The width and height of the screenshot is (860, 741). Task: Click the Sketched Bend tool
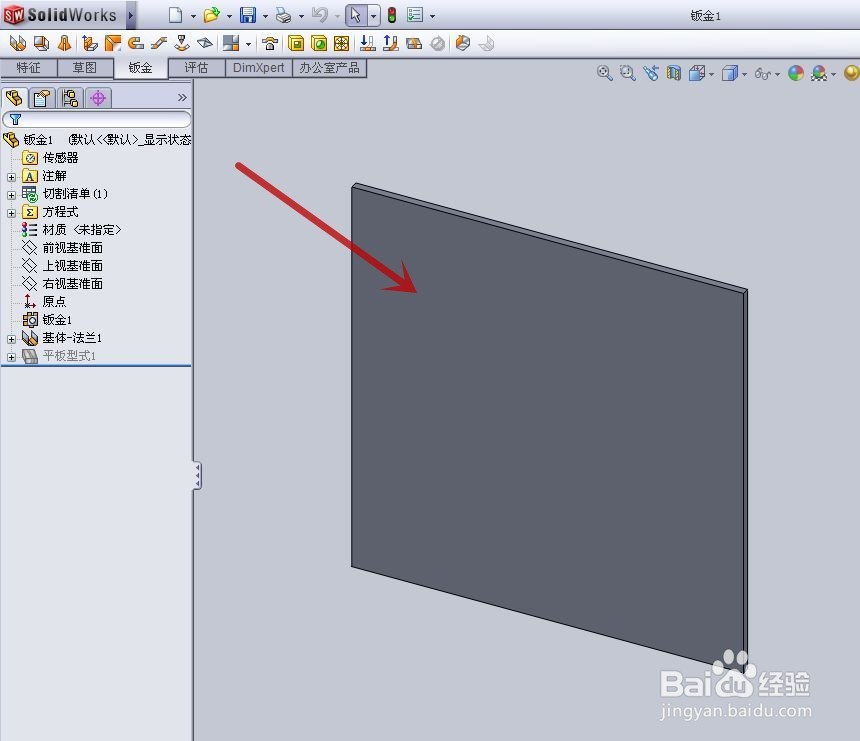point(182,43)
